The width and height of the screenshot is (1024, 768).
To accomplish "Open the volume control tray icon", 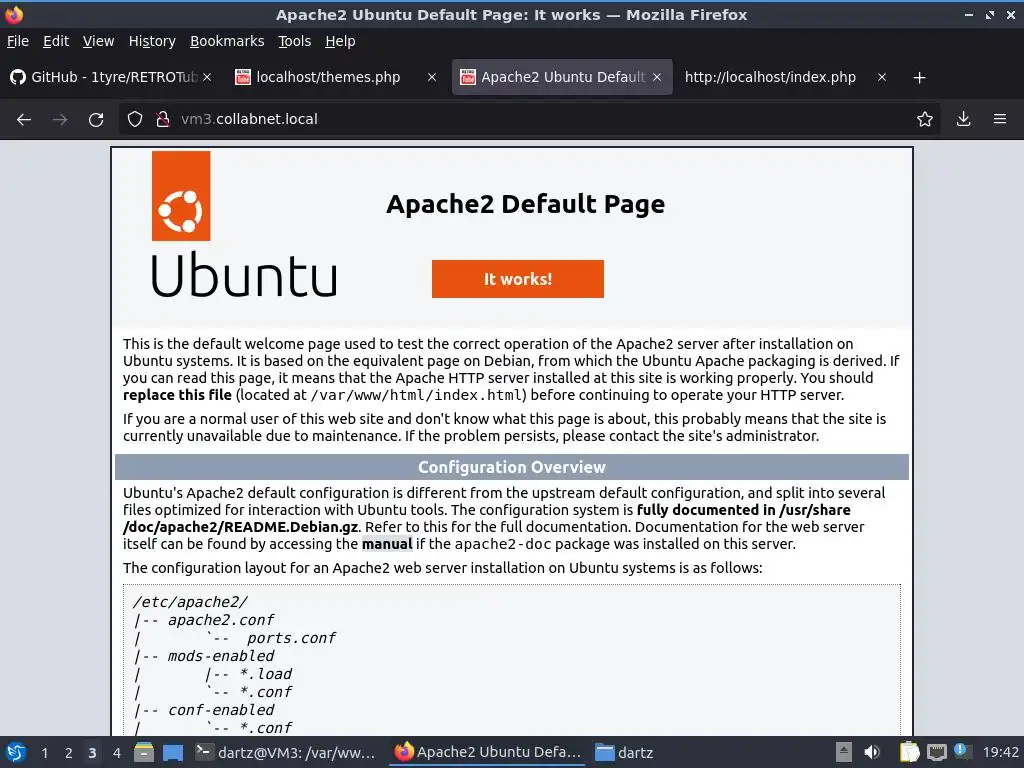I will pos(872,752).
